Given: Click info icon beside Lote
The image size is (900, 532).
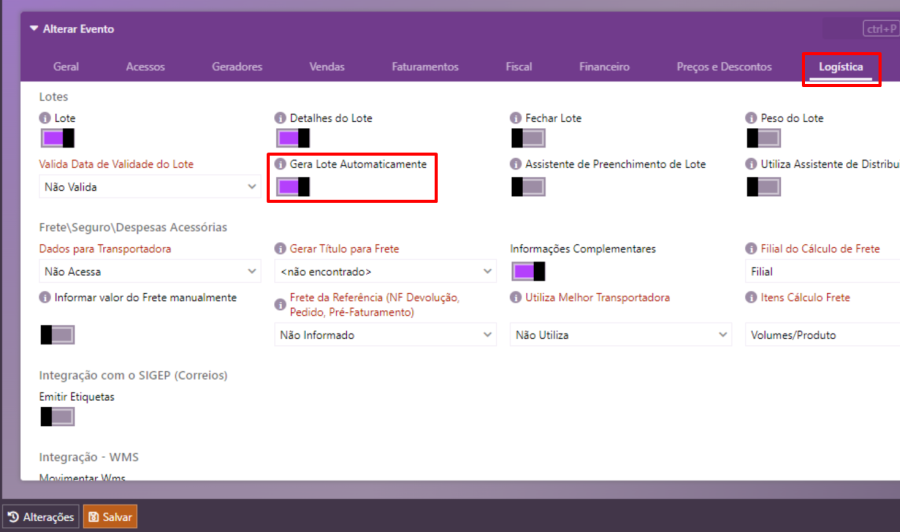Looking at the screenshot, I should (45, 118).
